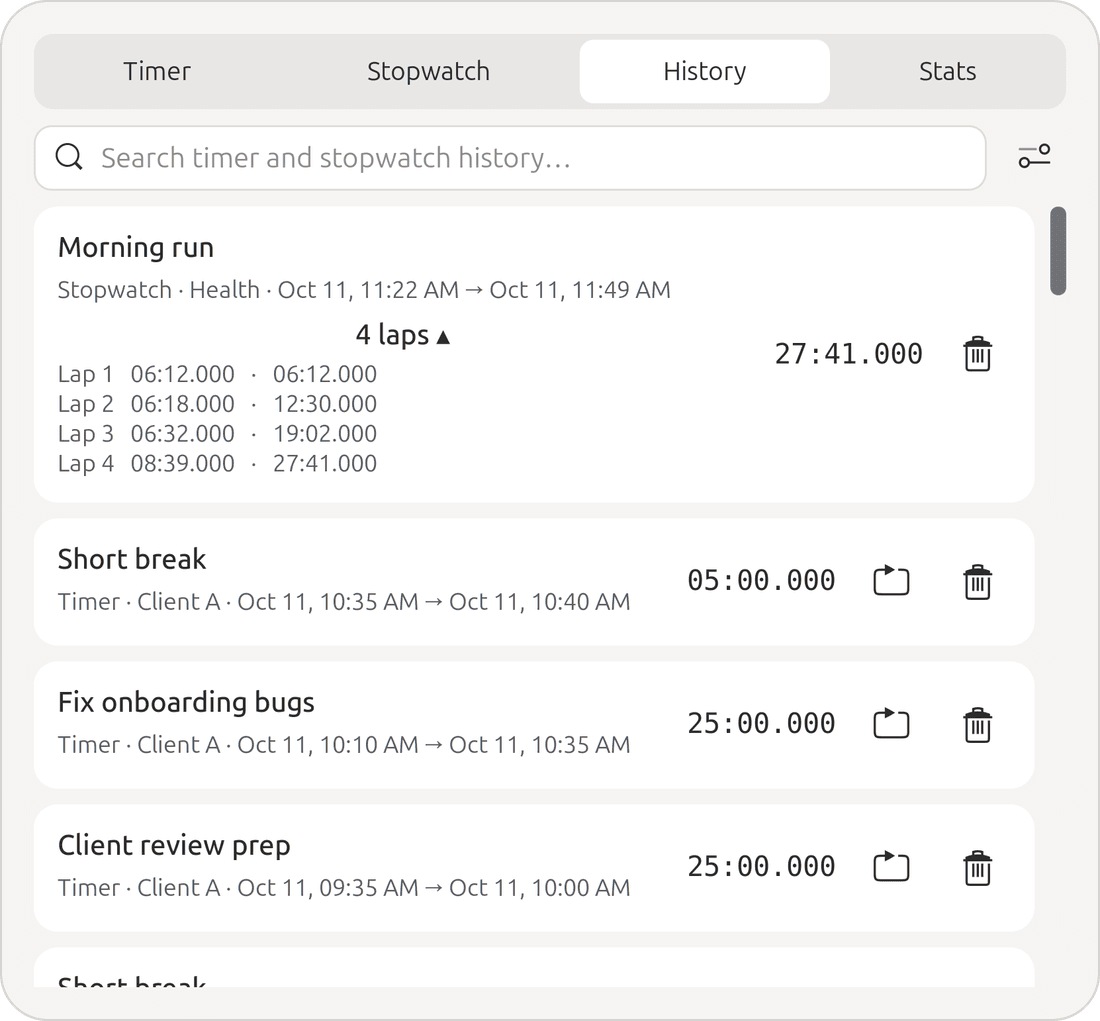Switch to the Stopwatch tab
This screenshot has width=1100, height=1021.
(428, 72)
